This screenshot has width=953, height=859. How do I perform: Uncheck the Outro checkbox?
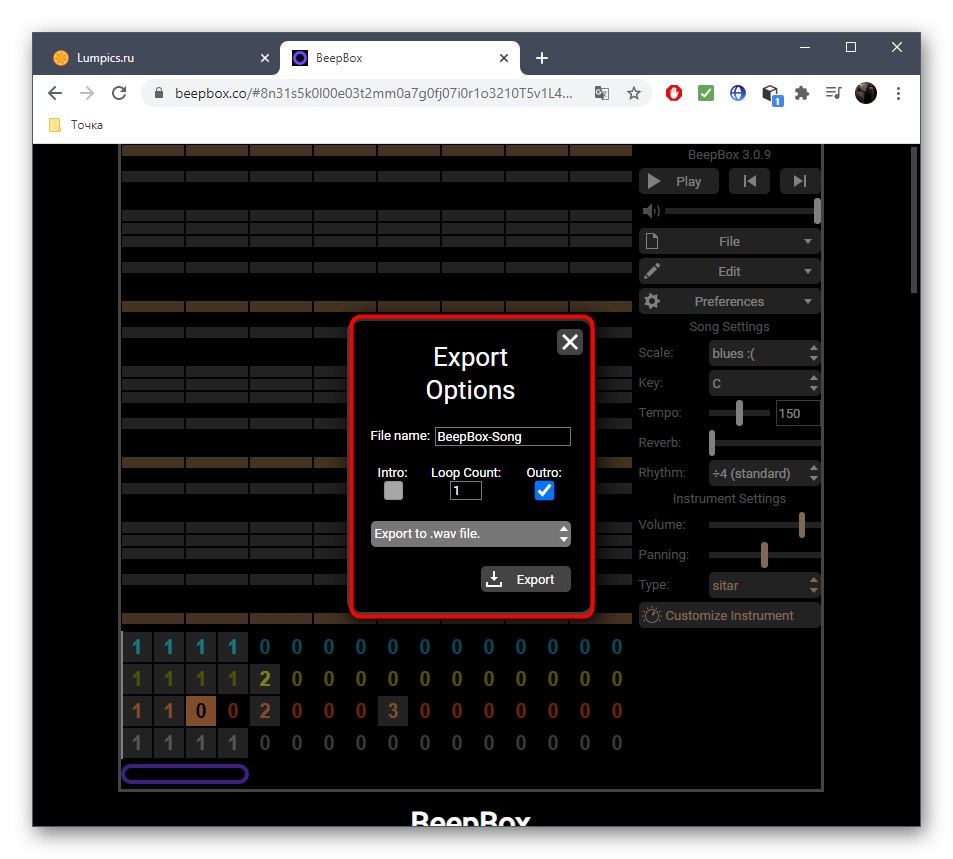coord(544,490)
